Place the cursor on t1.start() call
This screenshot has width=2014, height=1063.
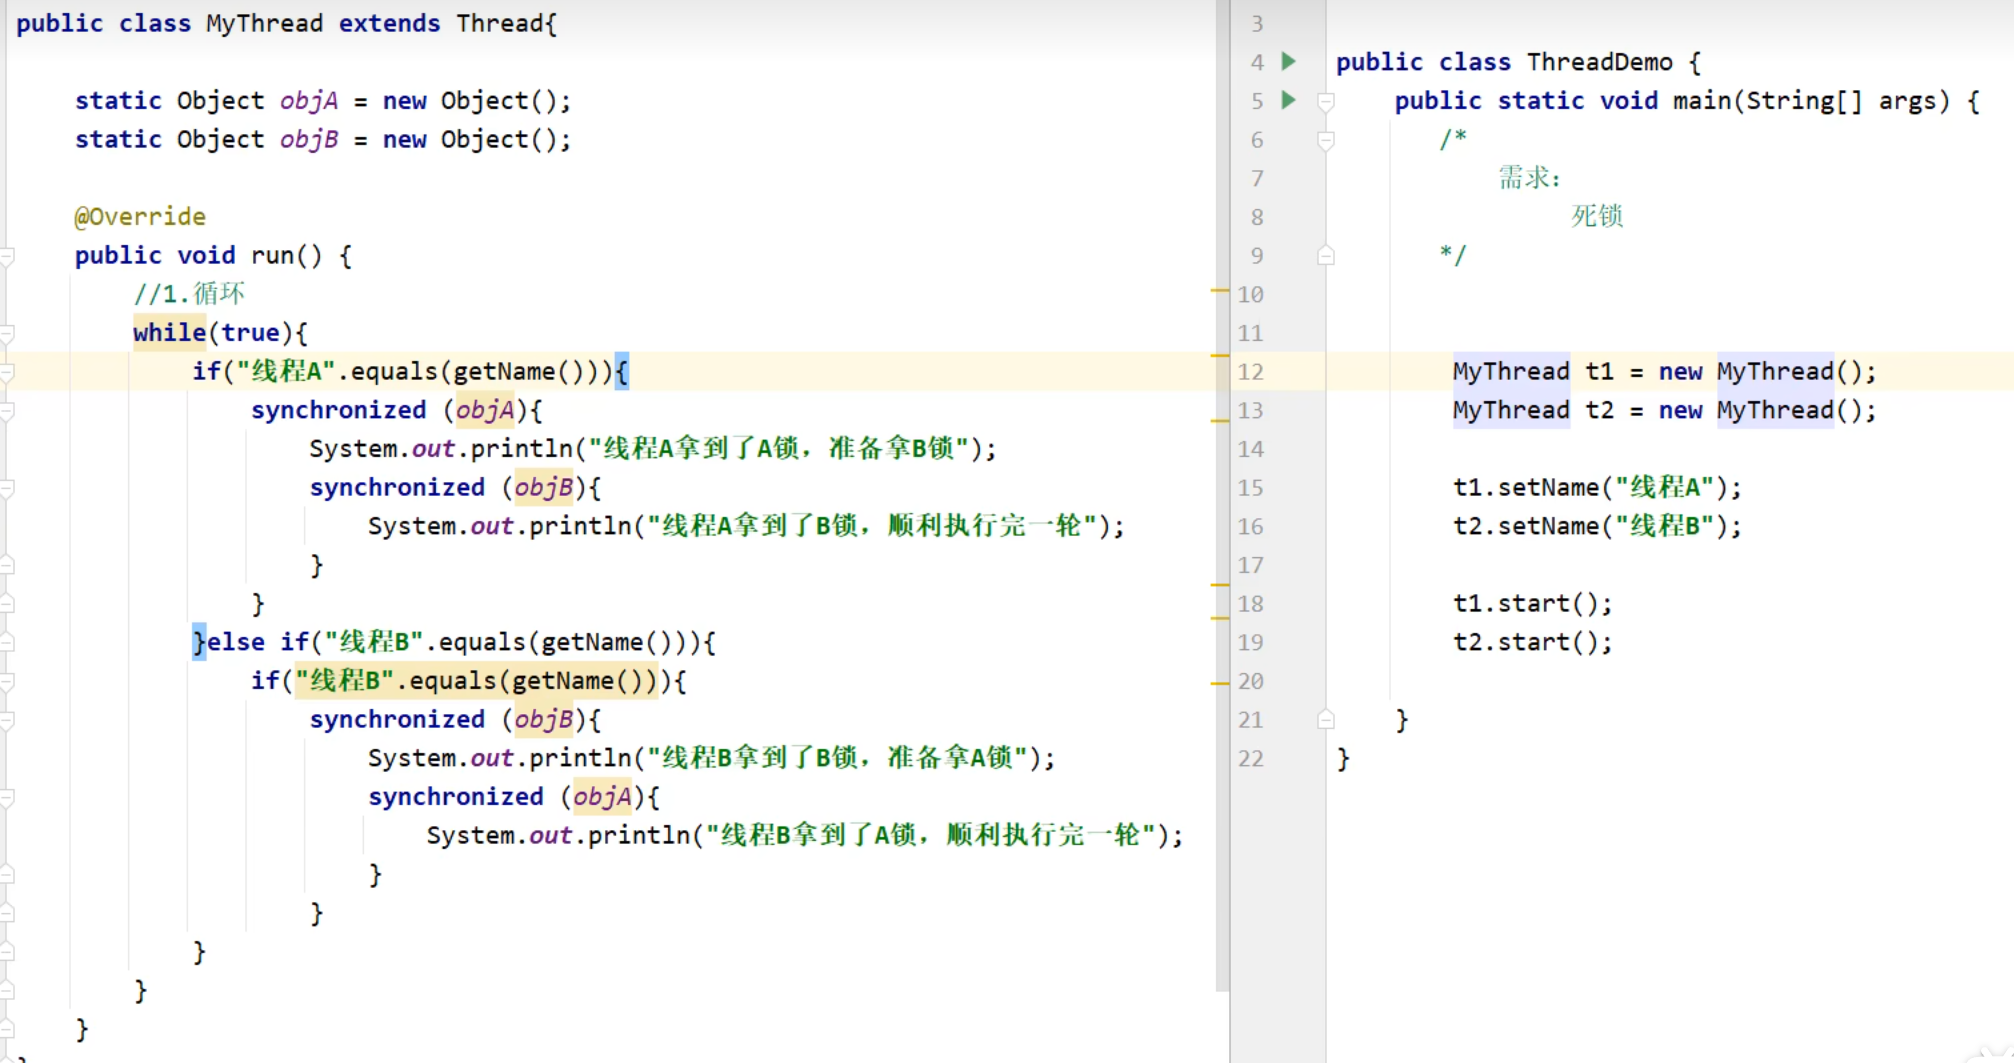(x=1532, y=604)
